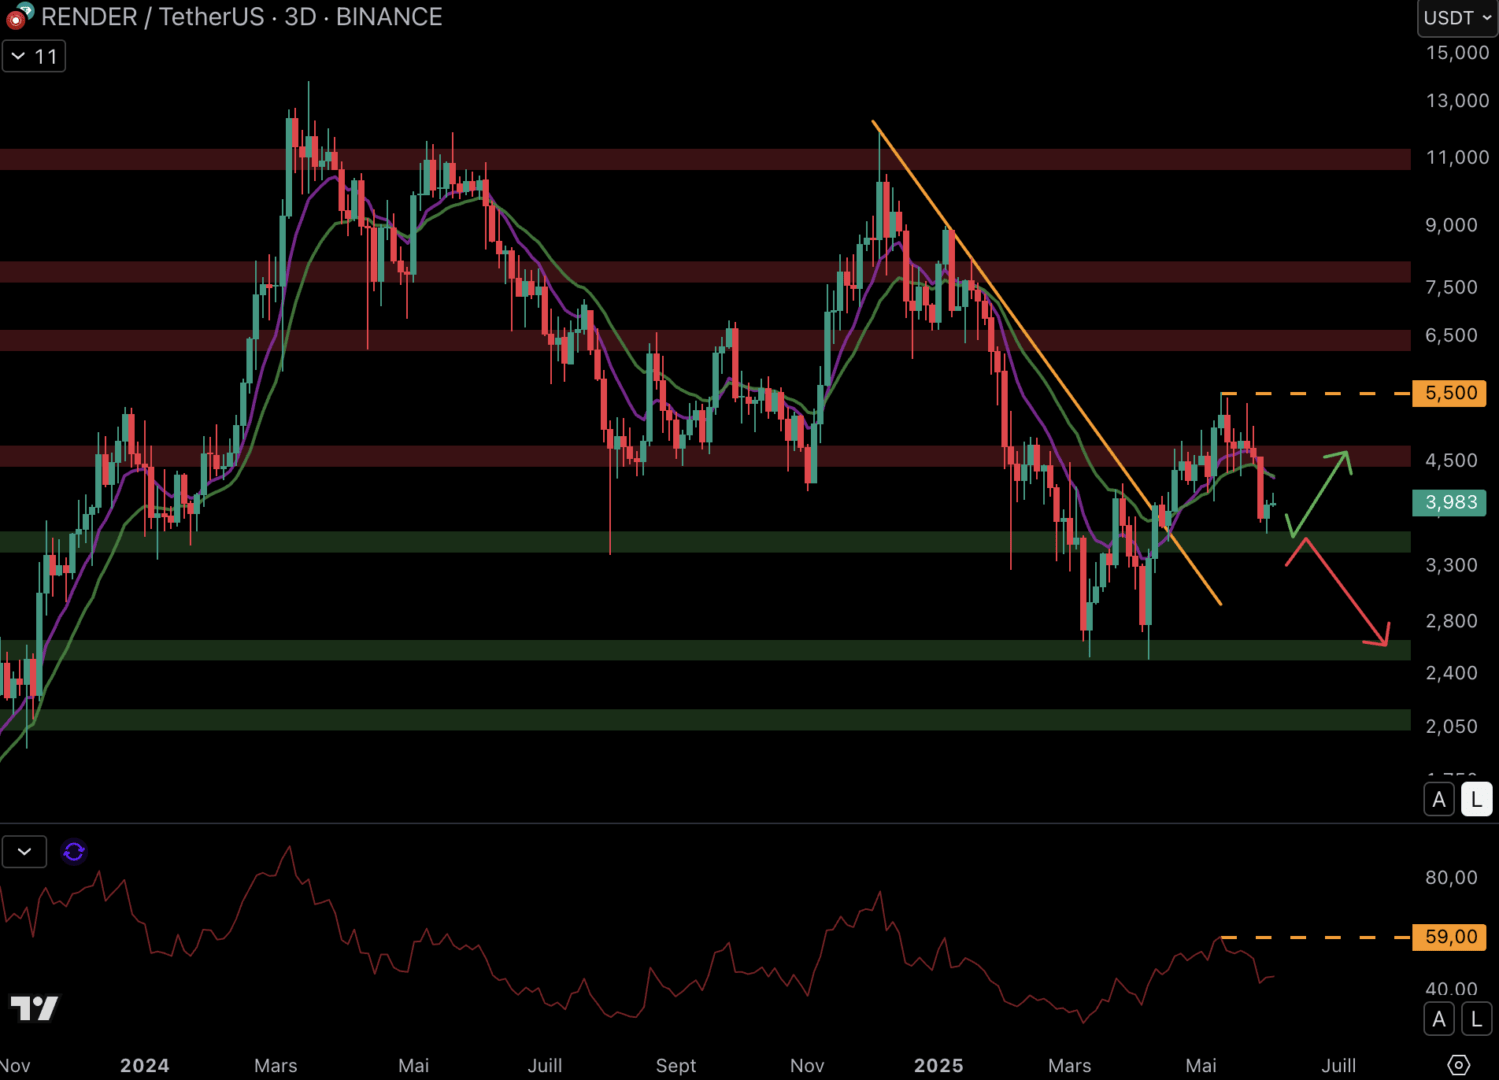Viewport: 1499px width, 1080px height.
Task: Select the orange 59,00 indicator level label
Action: (1450, 937)
